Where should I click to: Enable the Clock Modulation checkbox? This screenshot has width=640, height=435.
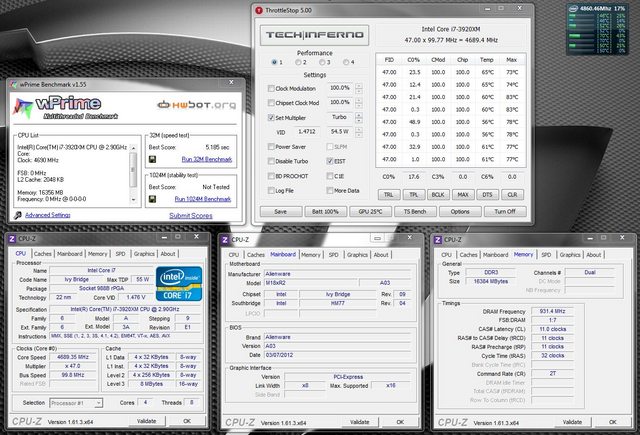(x=271, y=88)
